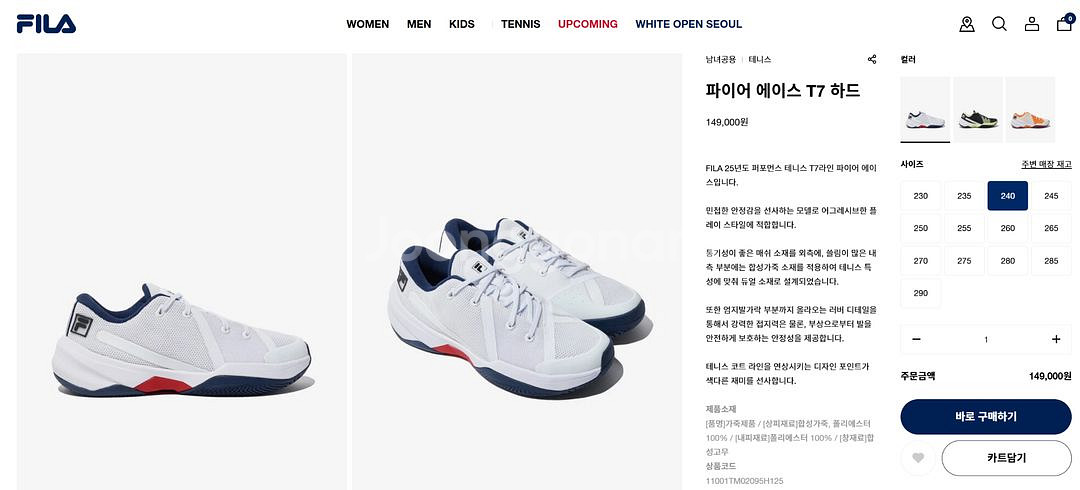1080x490 pixels.
Task: Select shoe size 230
Action: 920,196
